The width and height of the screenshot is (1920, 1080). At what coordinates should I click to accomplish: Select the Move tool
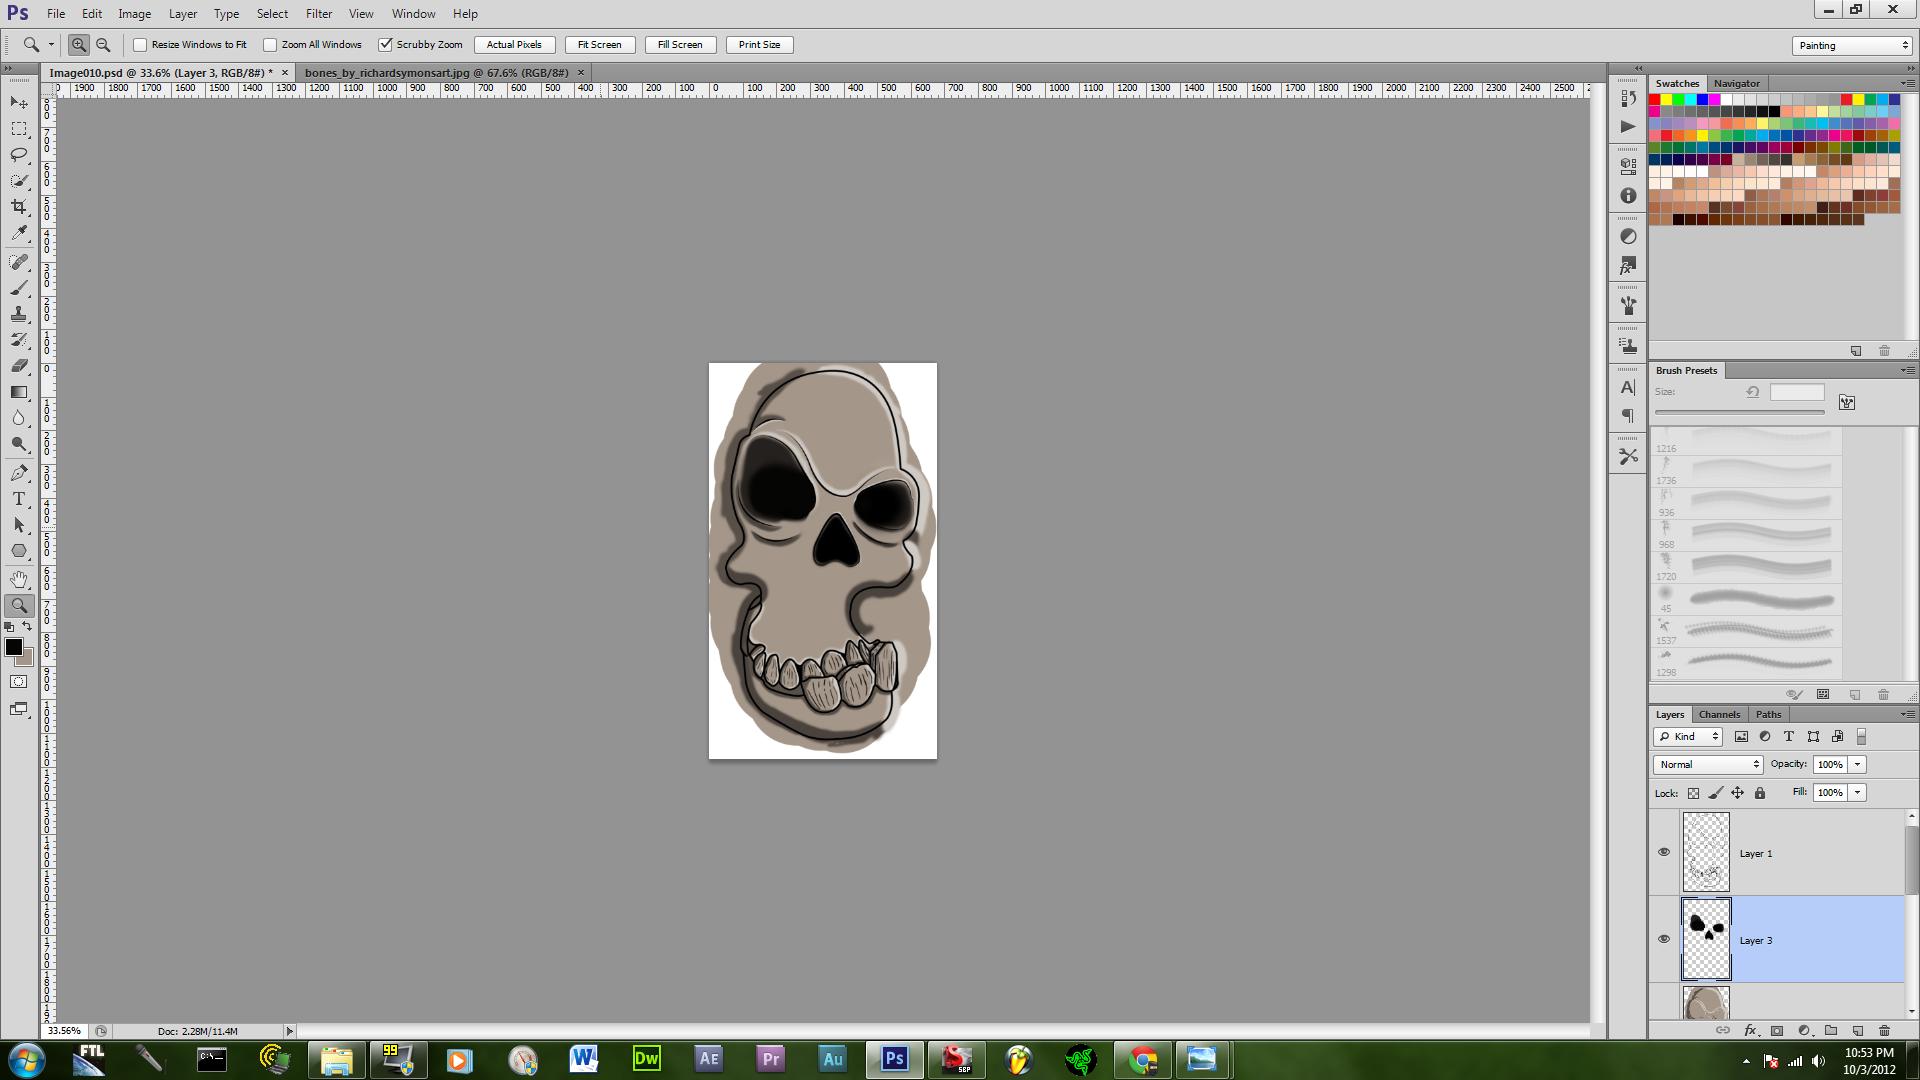[x=19, y=102]
